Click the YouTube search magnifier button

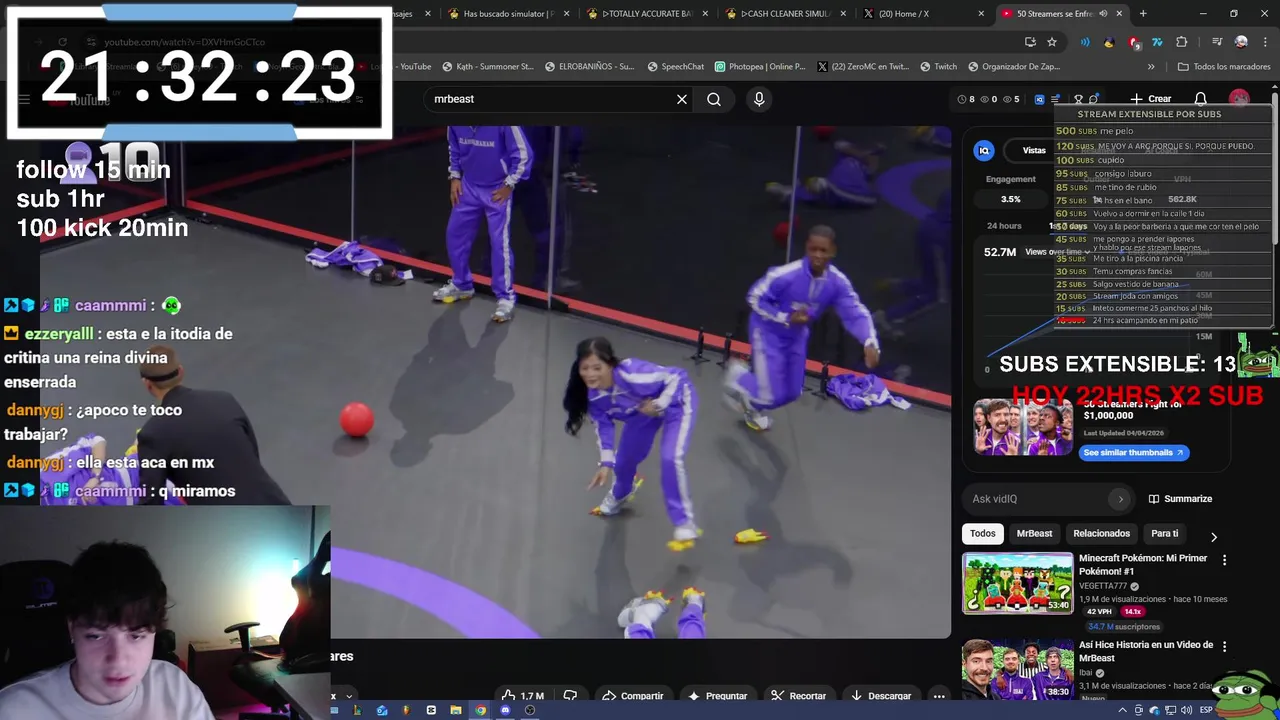tap(714, 99)
